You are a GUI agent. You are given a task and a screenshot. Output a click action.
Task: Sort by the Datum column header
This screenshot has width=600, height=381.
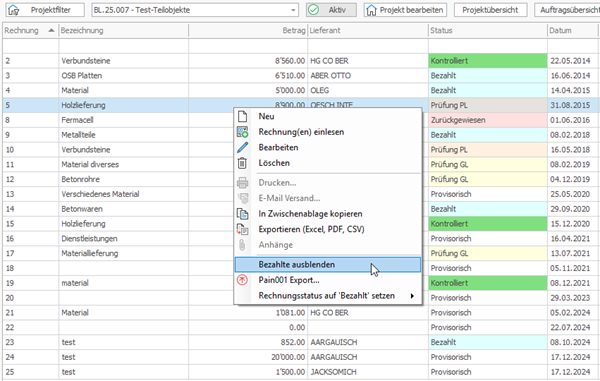click(573, 31)
